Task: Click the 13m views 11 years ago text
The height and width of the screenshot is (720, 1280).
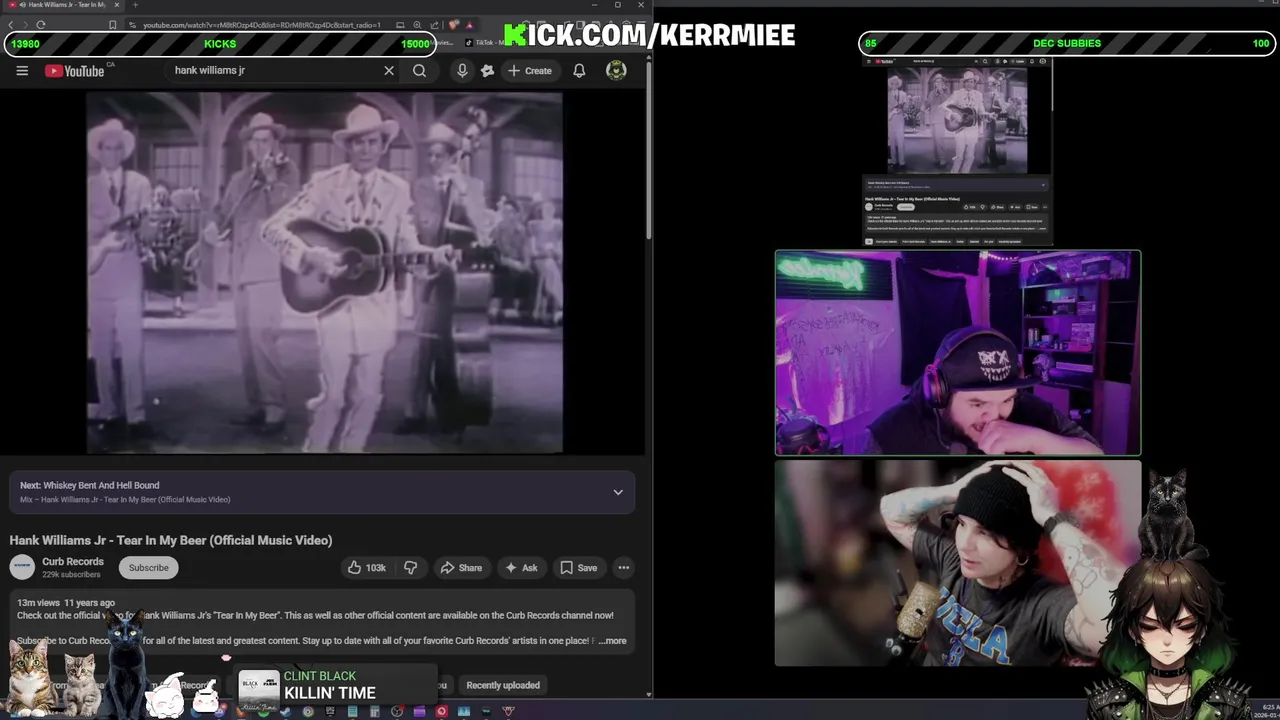Action: click(66, 603)
